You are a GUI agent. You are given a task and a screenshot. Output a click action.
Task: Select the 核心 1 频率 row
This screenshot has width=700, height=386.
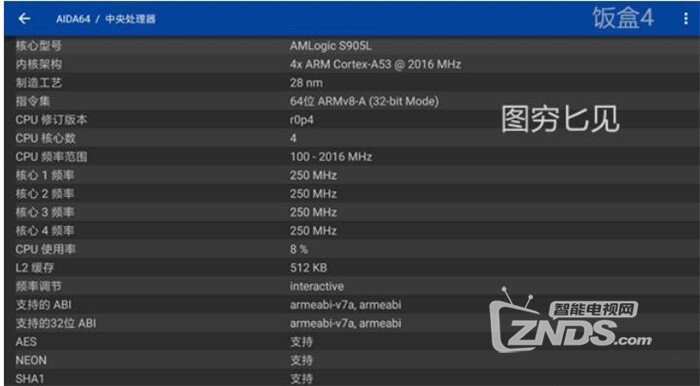352,175
